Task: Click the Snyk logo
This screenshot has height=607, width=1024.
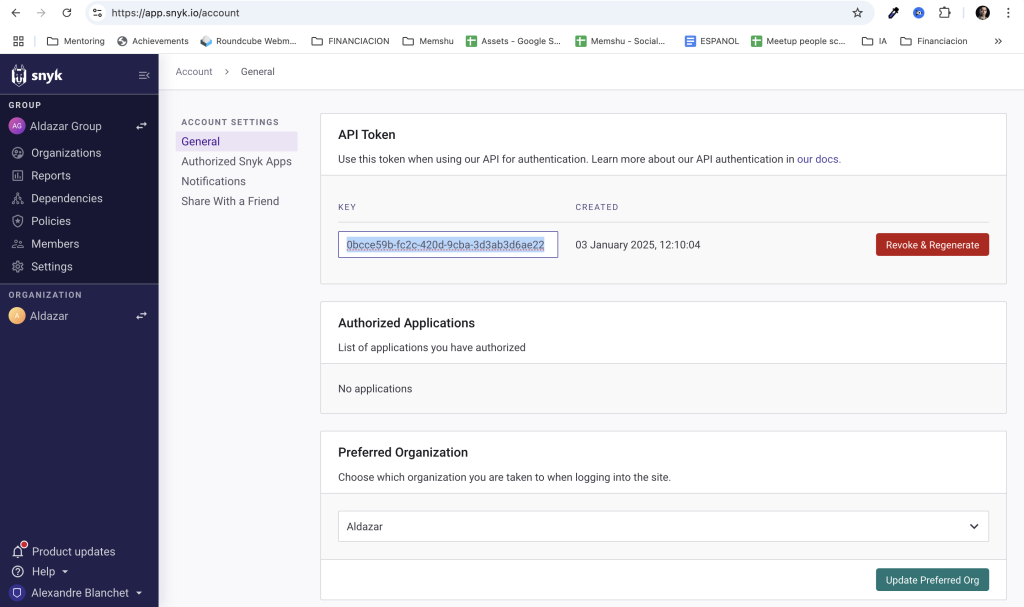Action: (x=37, y=75)
